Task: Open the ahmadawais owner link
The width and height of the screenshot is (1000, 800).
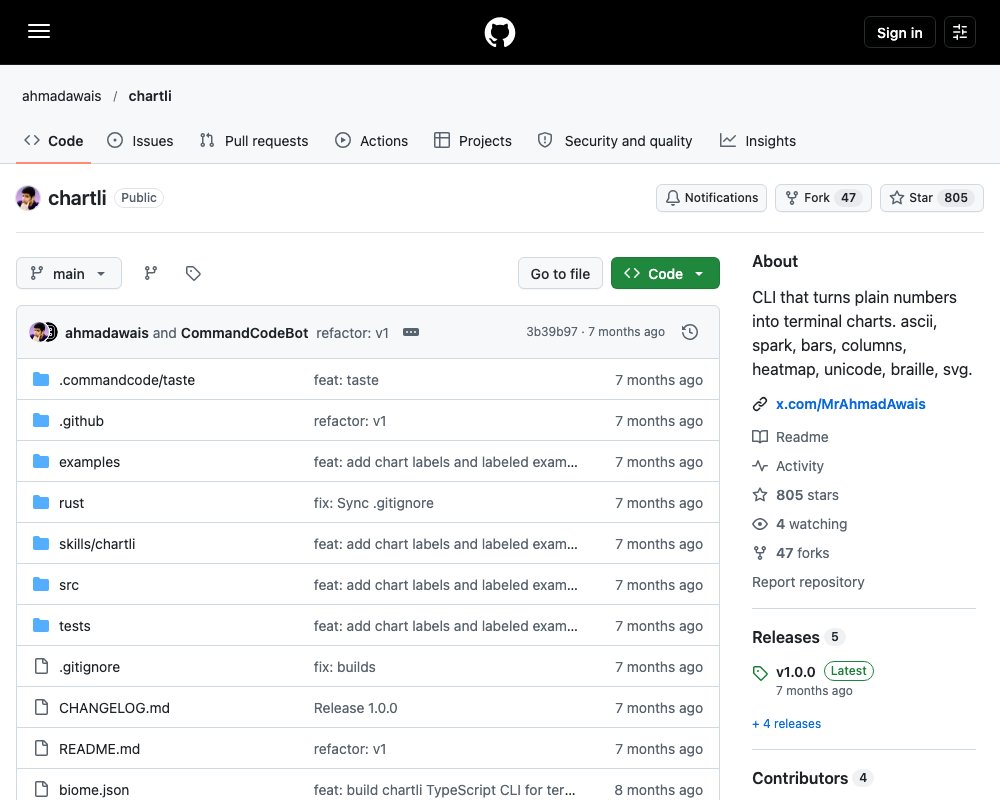Action: pyautogui.click(x=61, y=96)
